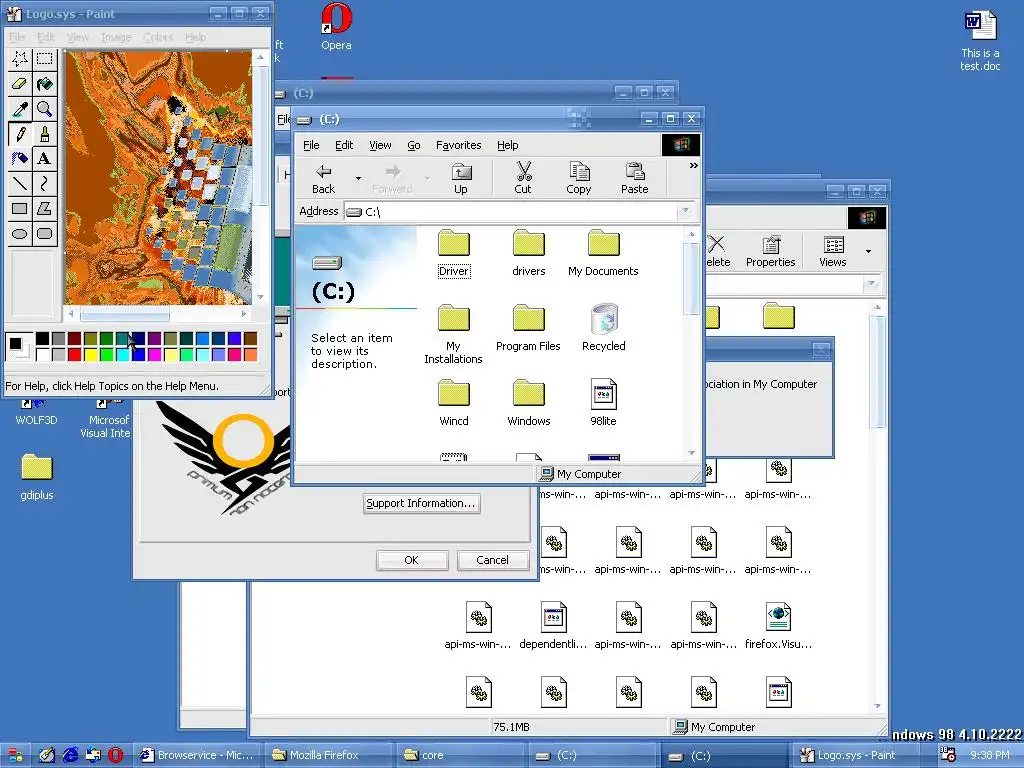This screenshot has height=768, width=1024.
Task: Click Cancel in the dialog
Action: coord(492,560)
